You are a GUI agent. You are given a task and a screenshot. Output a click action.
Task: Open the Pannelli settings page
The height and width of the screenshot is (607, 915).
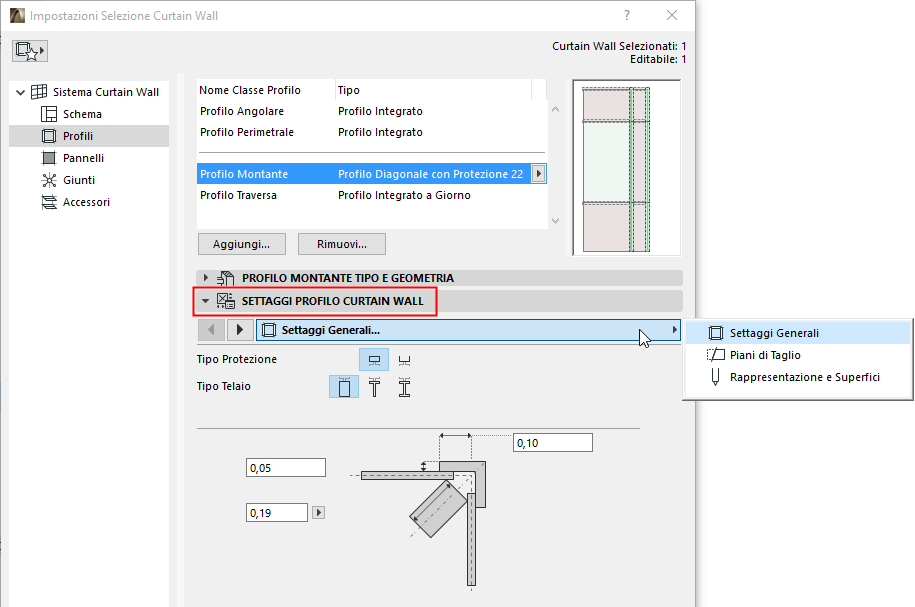point(84,157)
